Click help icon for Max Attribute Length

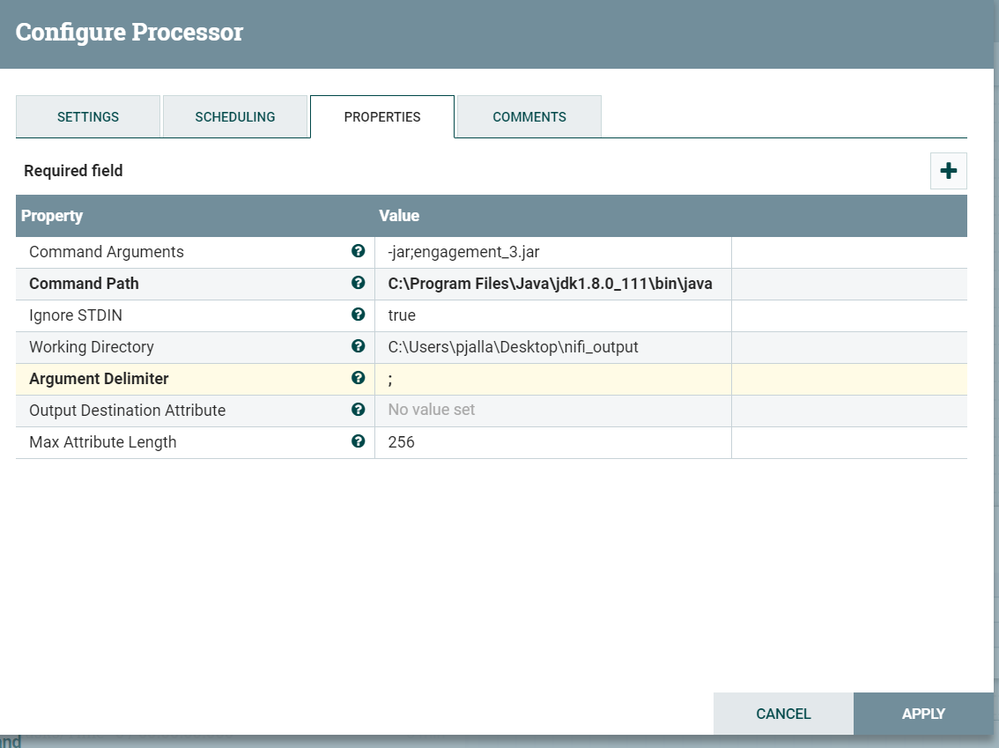click(x=358, y=441)
